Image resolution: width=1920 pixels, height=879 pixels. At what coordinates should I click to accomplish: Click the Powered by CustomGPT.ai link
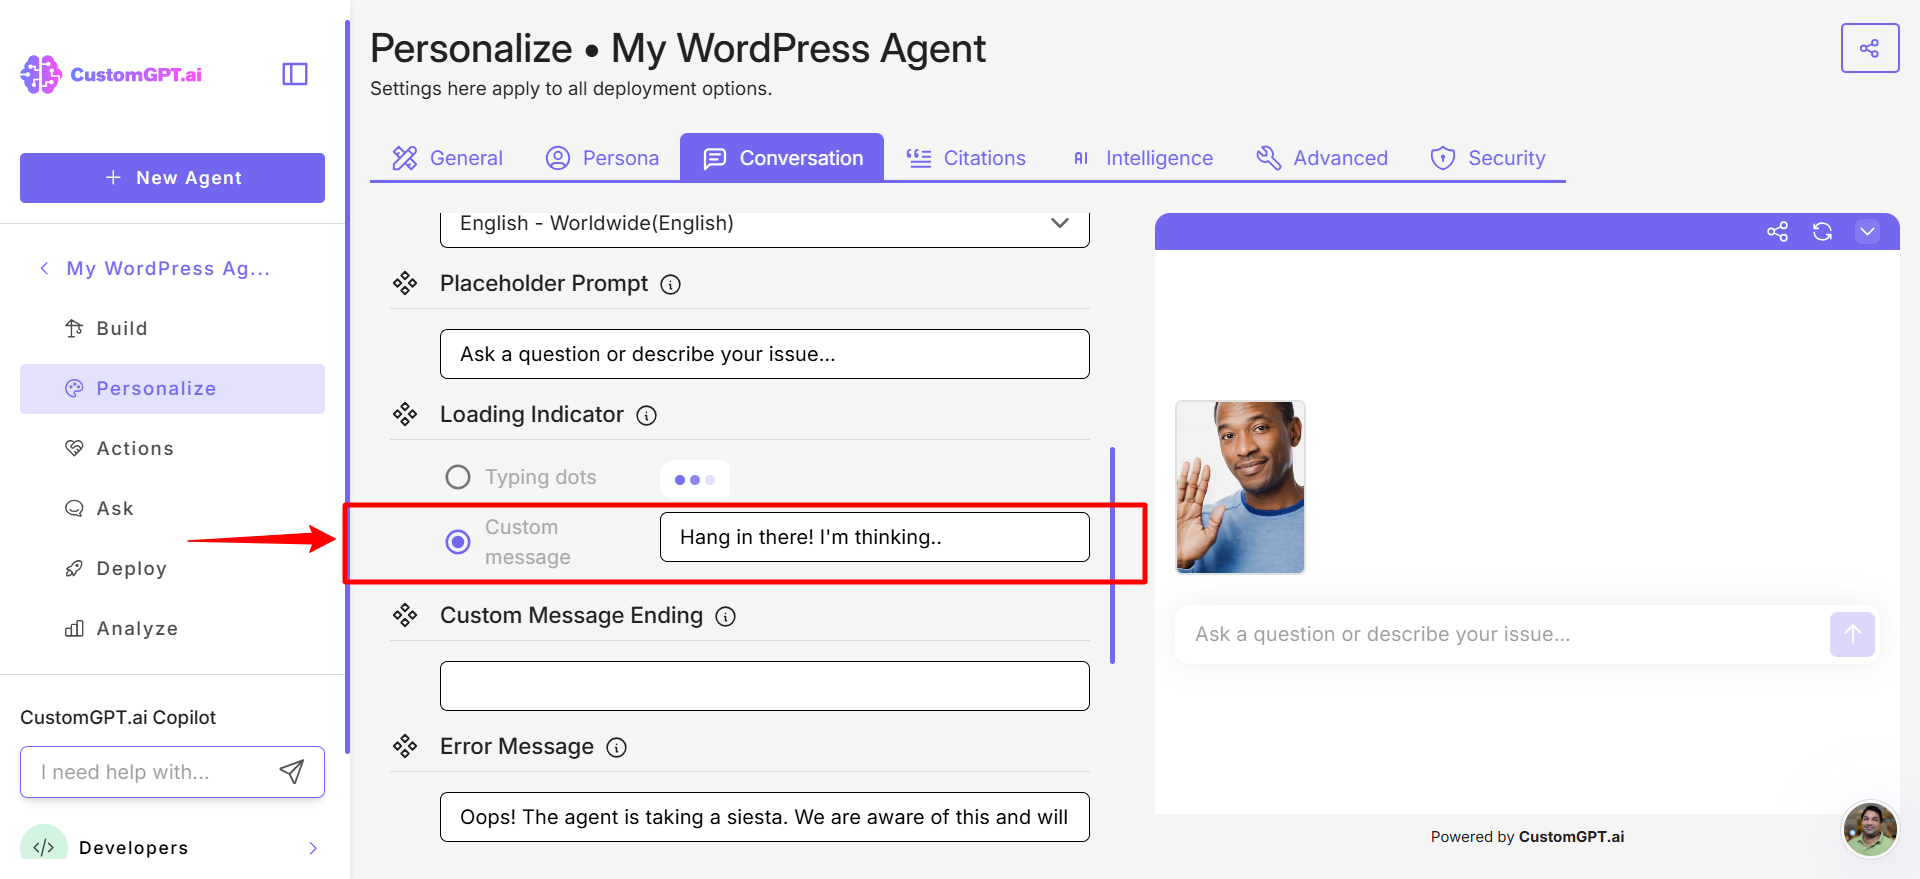(1527, 837)
